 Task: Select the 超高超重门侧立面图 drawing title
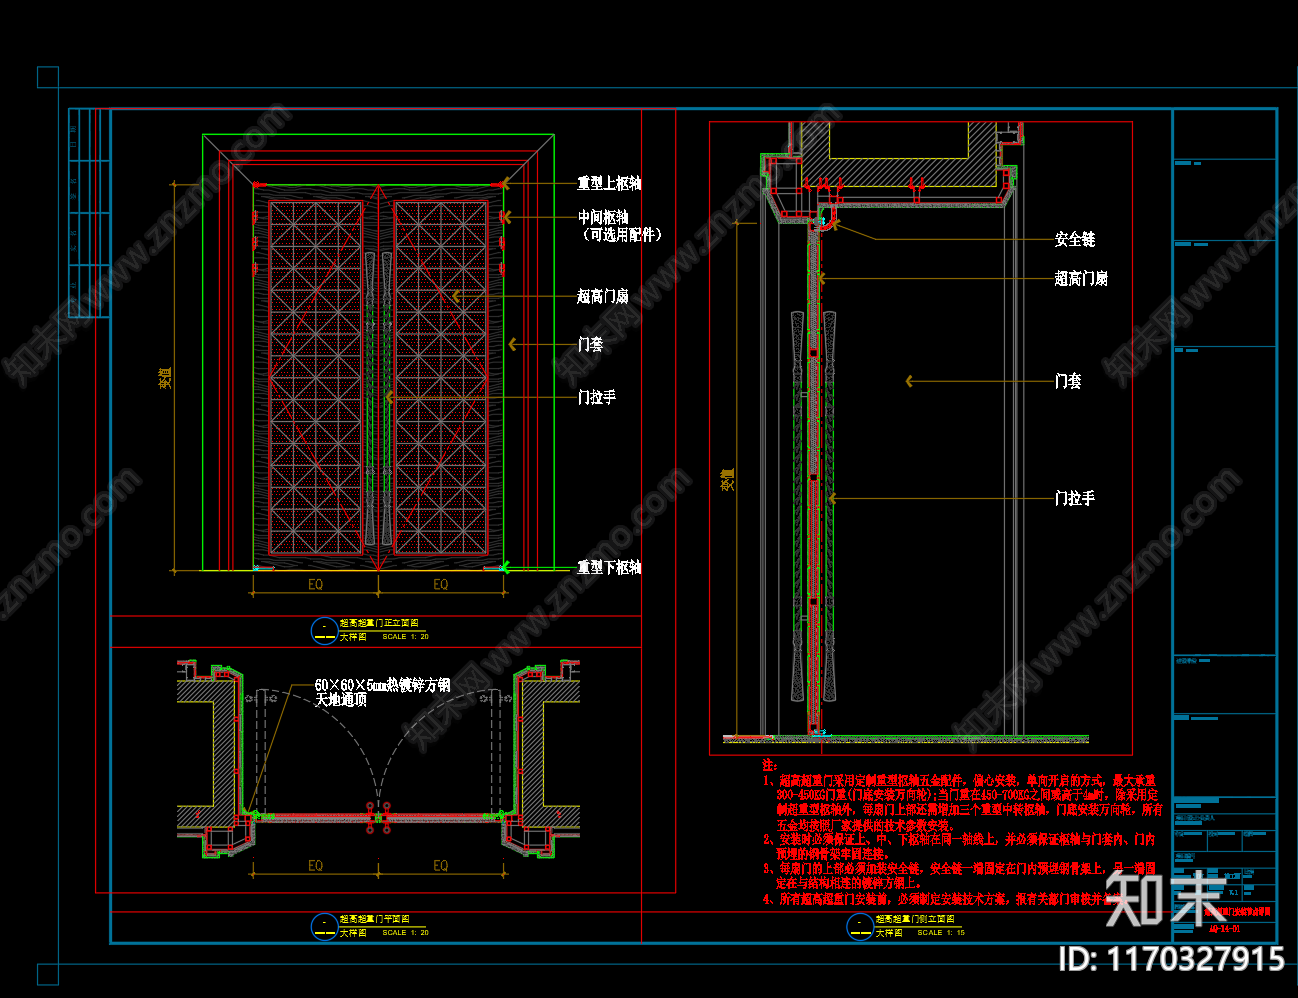(915, 918)
